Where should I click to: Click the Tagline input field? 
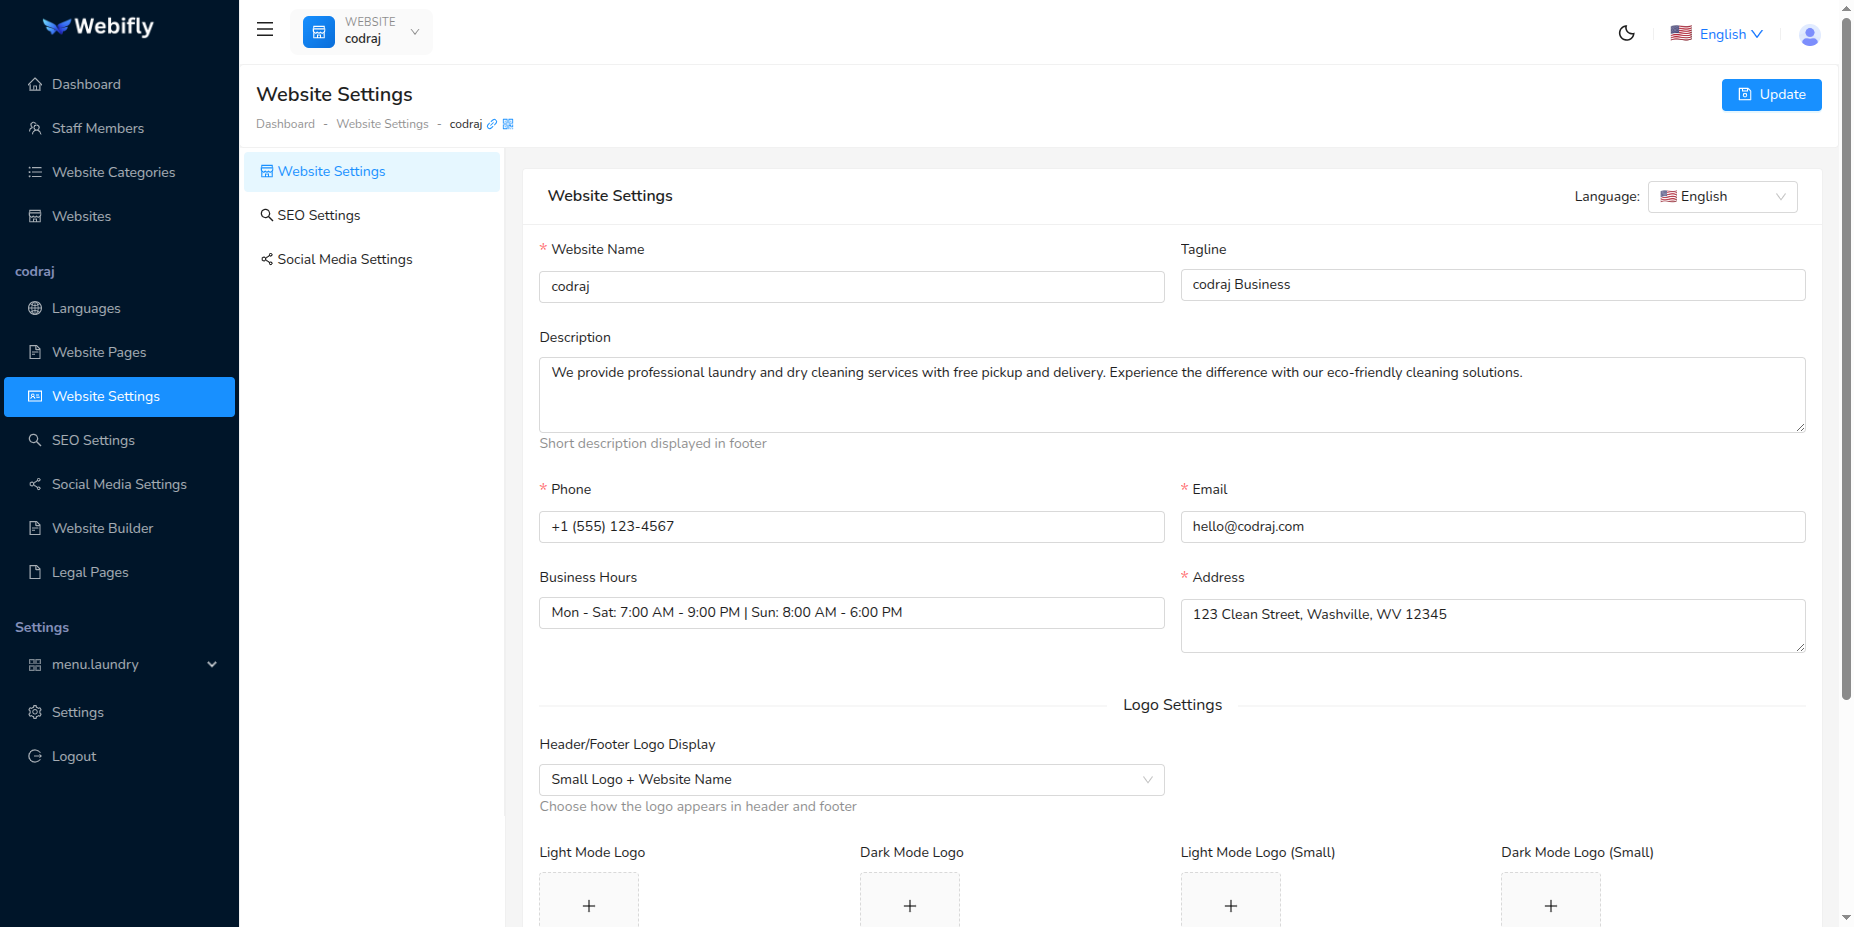pos(1492,285)
